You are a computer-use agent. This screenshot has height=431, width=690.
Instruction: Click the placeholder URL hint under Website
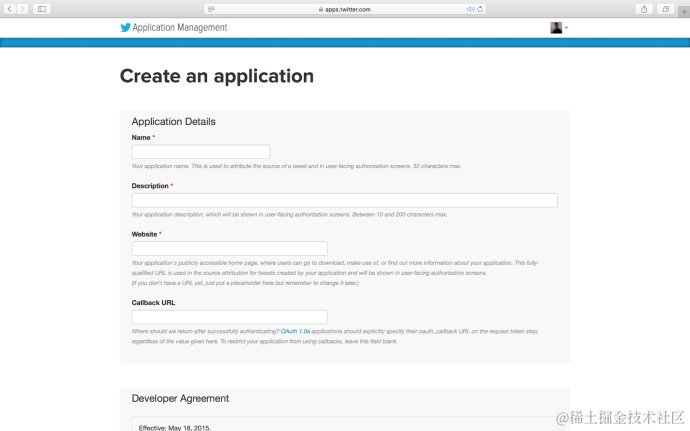pyautogui.click(x=245, y=283)
